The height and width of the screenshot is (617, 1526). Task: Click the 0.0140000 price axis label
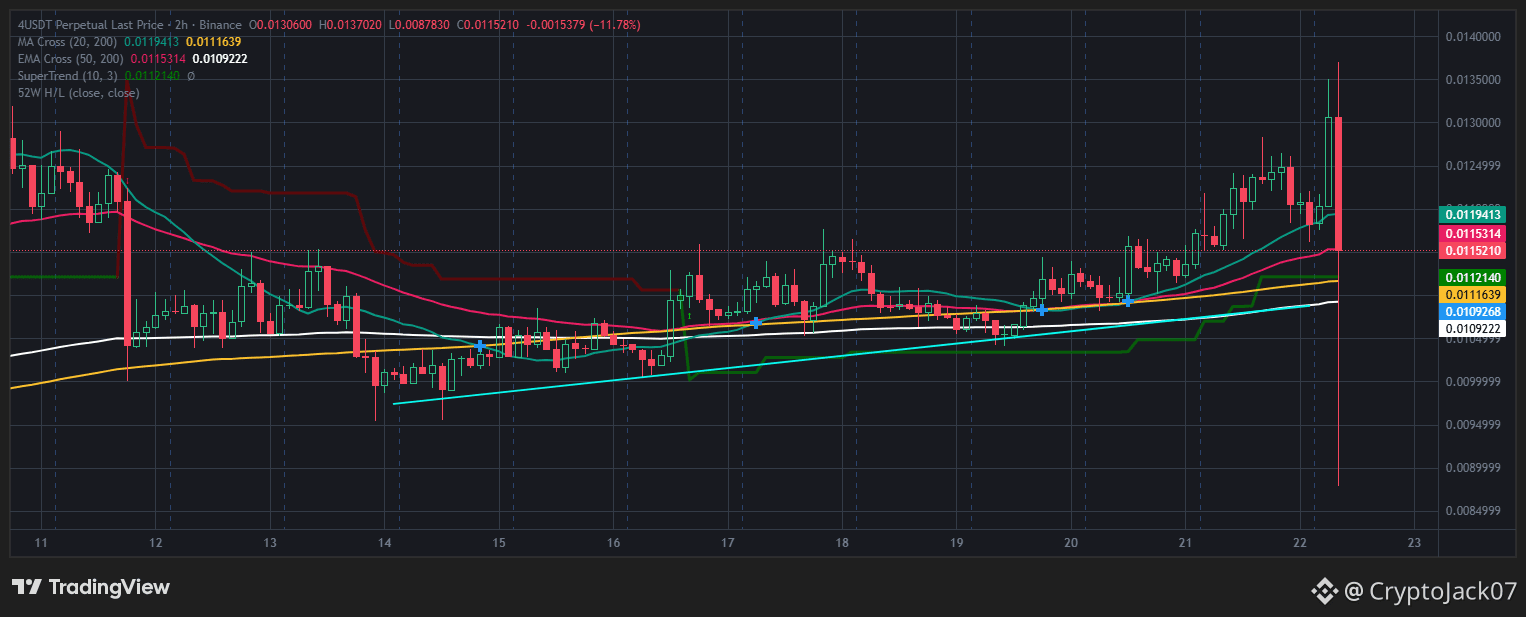click(x=1473, y=37)
